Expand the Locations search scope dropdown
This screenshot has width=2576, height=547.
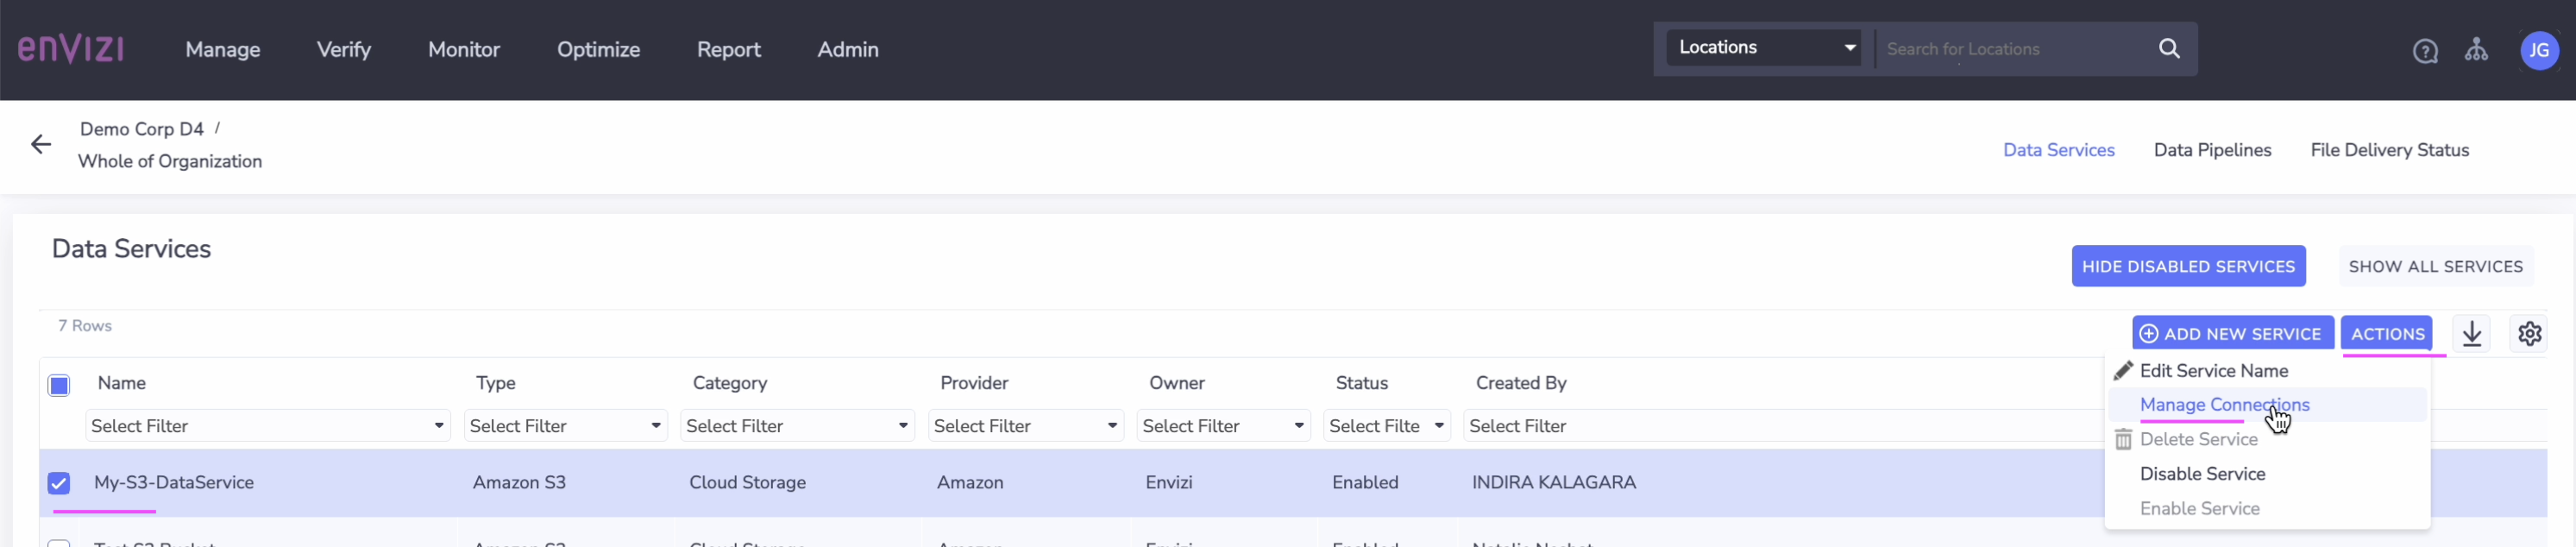[x=1764, y=47]
